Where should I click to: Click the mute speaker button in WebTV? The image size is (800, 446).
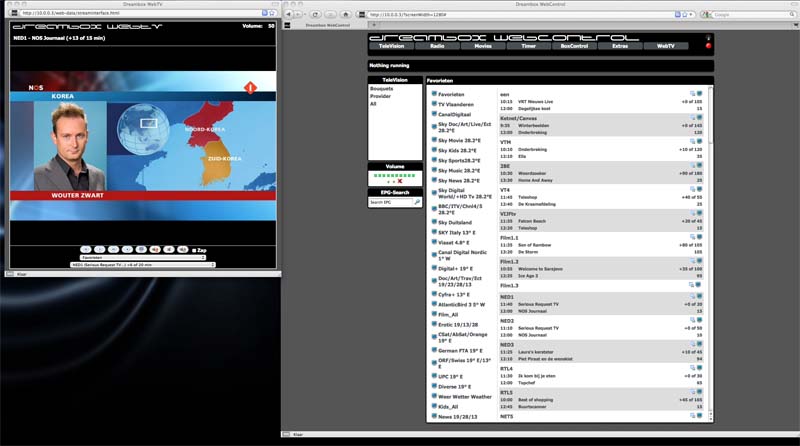[155, 250]
